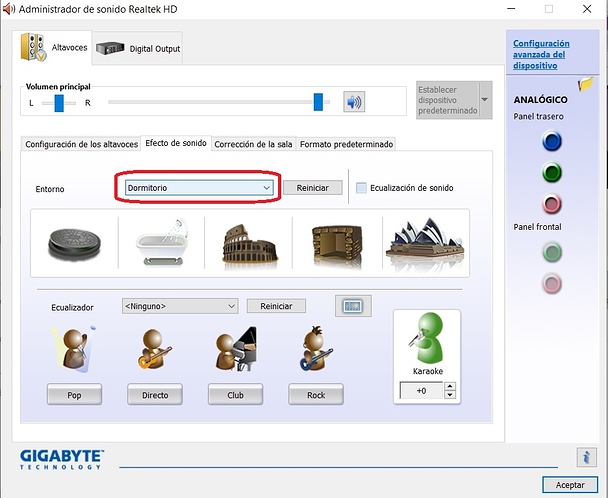Image resolution: width=608 pixels, height=498 pixels.
Task: Click the green rear panel jack
Action: click(551, 172)
